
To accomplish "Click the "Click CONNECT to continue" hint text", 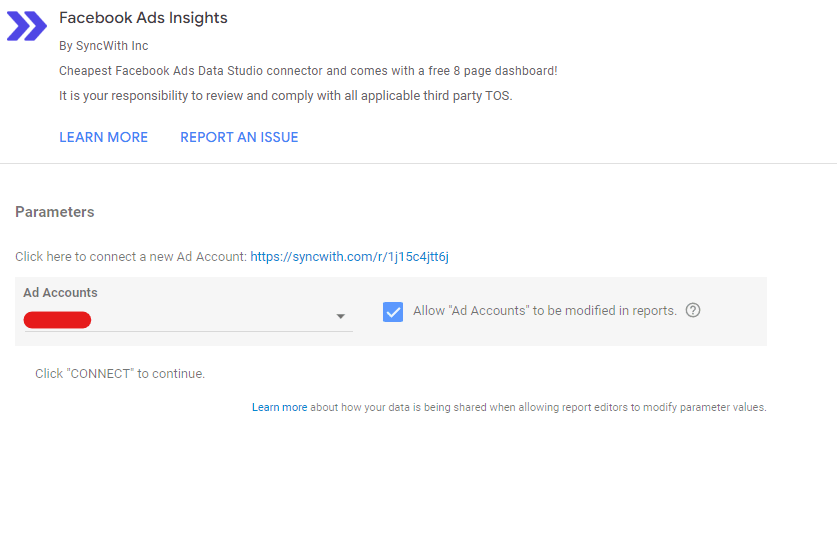I will [120, 374].
